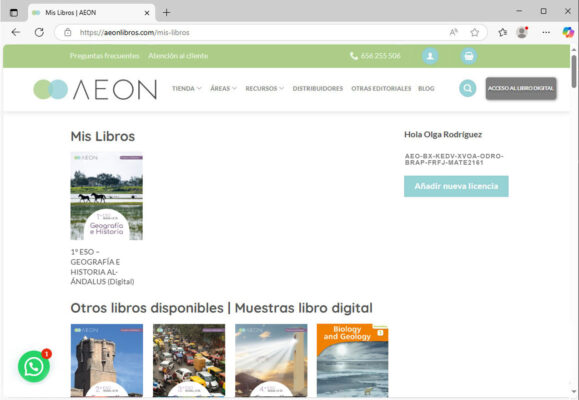Open the tab actions menu icon
This screenshot has width=579, height=400.
point(14,13)
